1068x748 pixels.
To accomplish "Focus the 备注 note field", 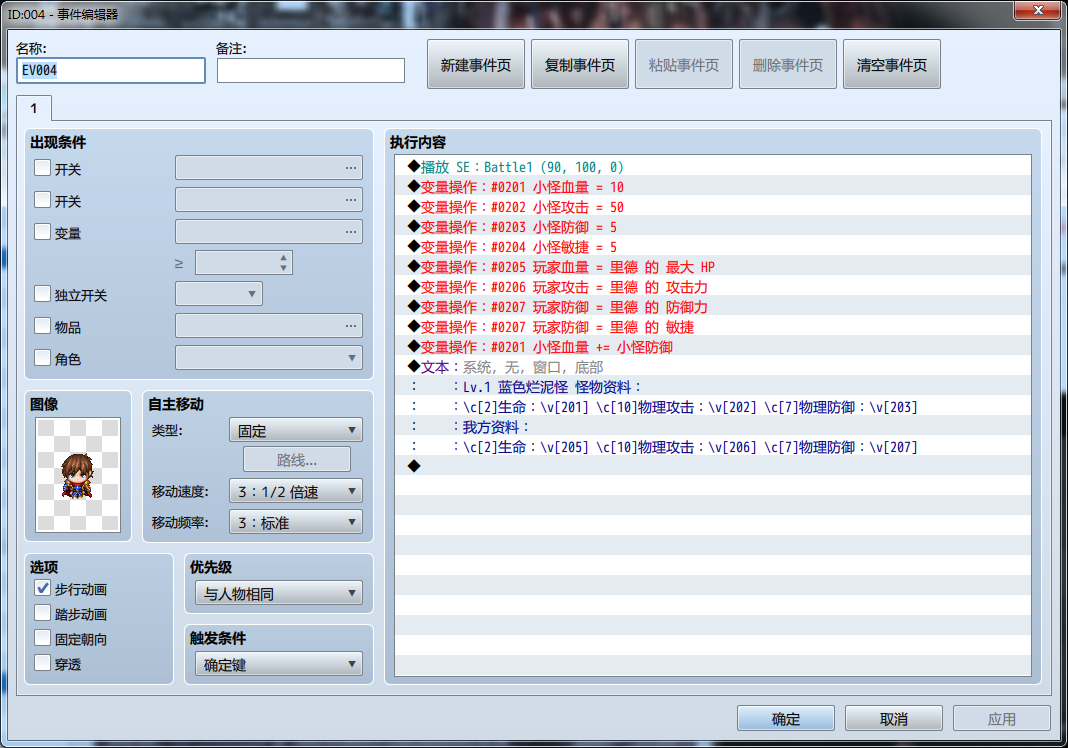I will click(x=311, y=70).
